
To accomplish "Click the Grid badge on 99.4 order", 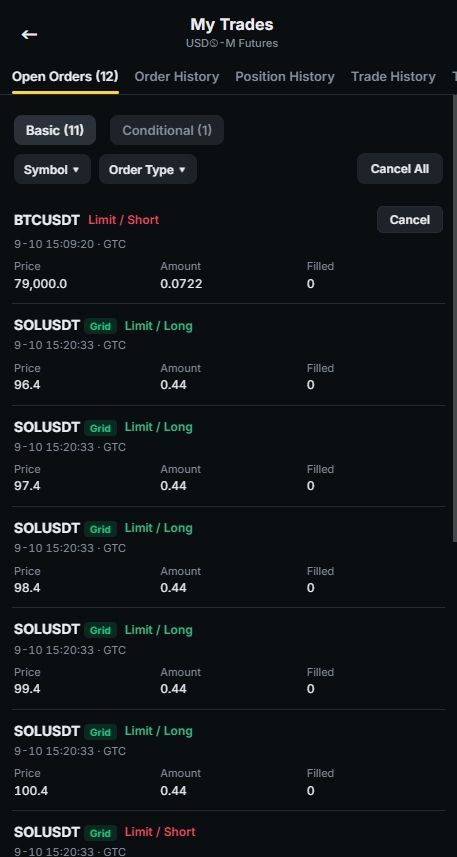I will (x=100, y=630).
